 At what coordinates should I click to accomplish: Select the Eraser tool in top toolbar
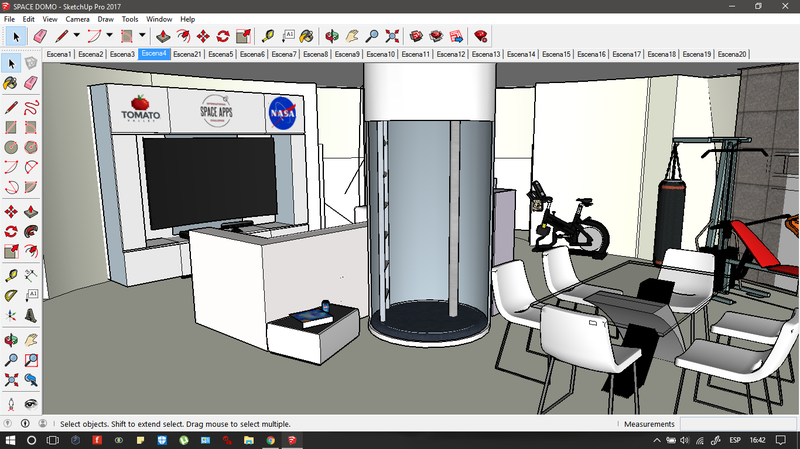(x=40, y=36)
